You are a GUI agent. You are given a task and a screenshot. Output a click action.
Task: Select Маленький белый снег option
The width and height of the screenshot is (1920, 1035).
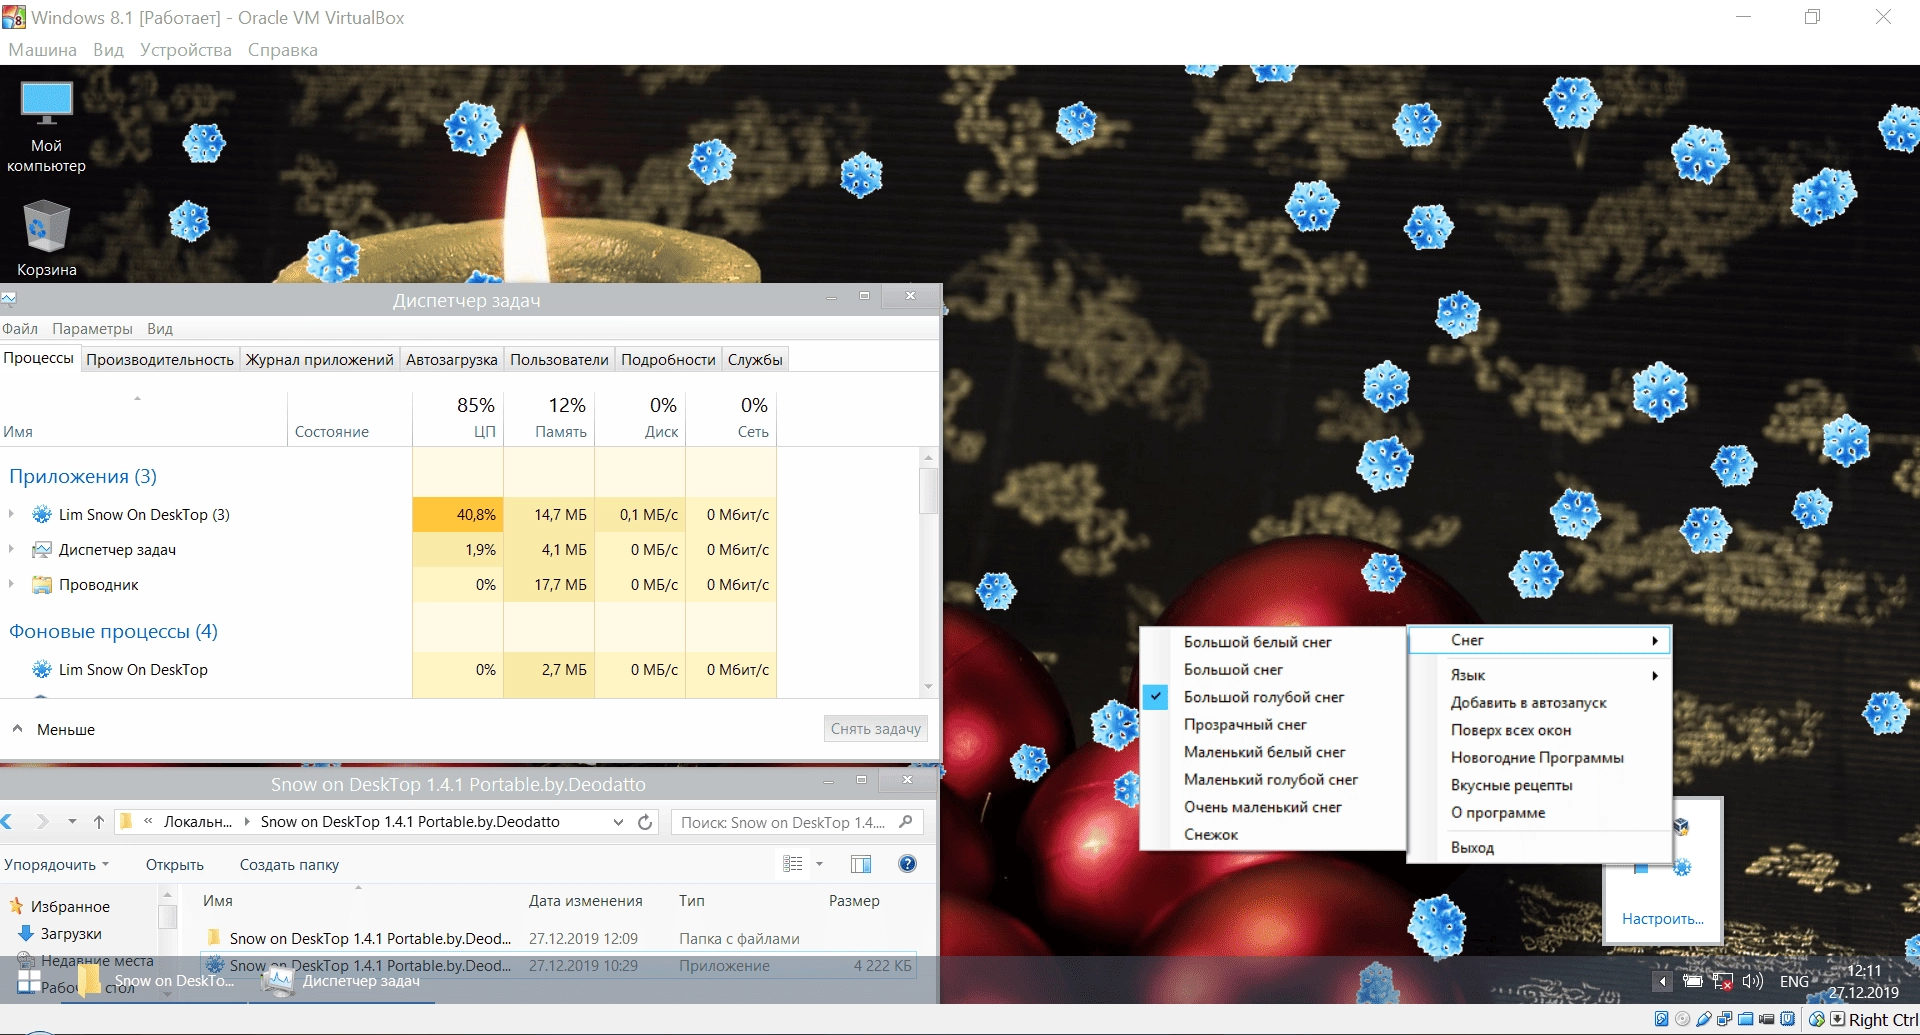pyautogui.click(x=1272, y=752)
